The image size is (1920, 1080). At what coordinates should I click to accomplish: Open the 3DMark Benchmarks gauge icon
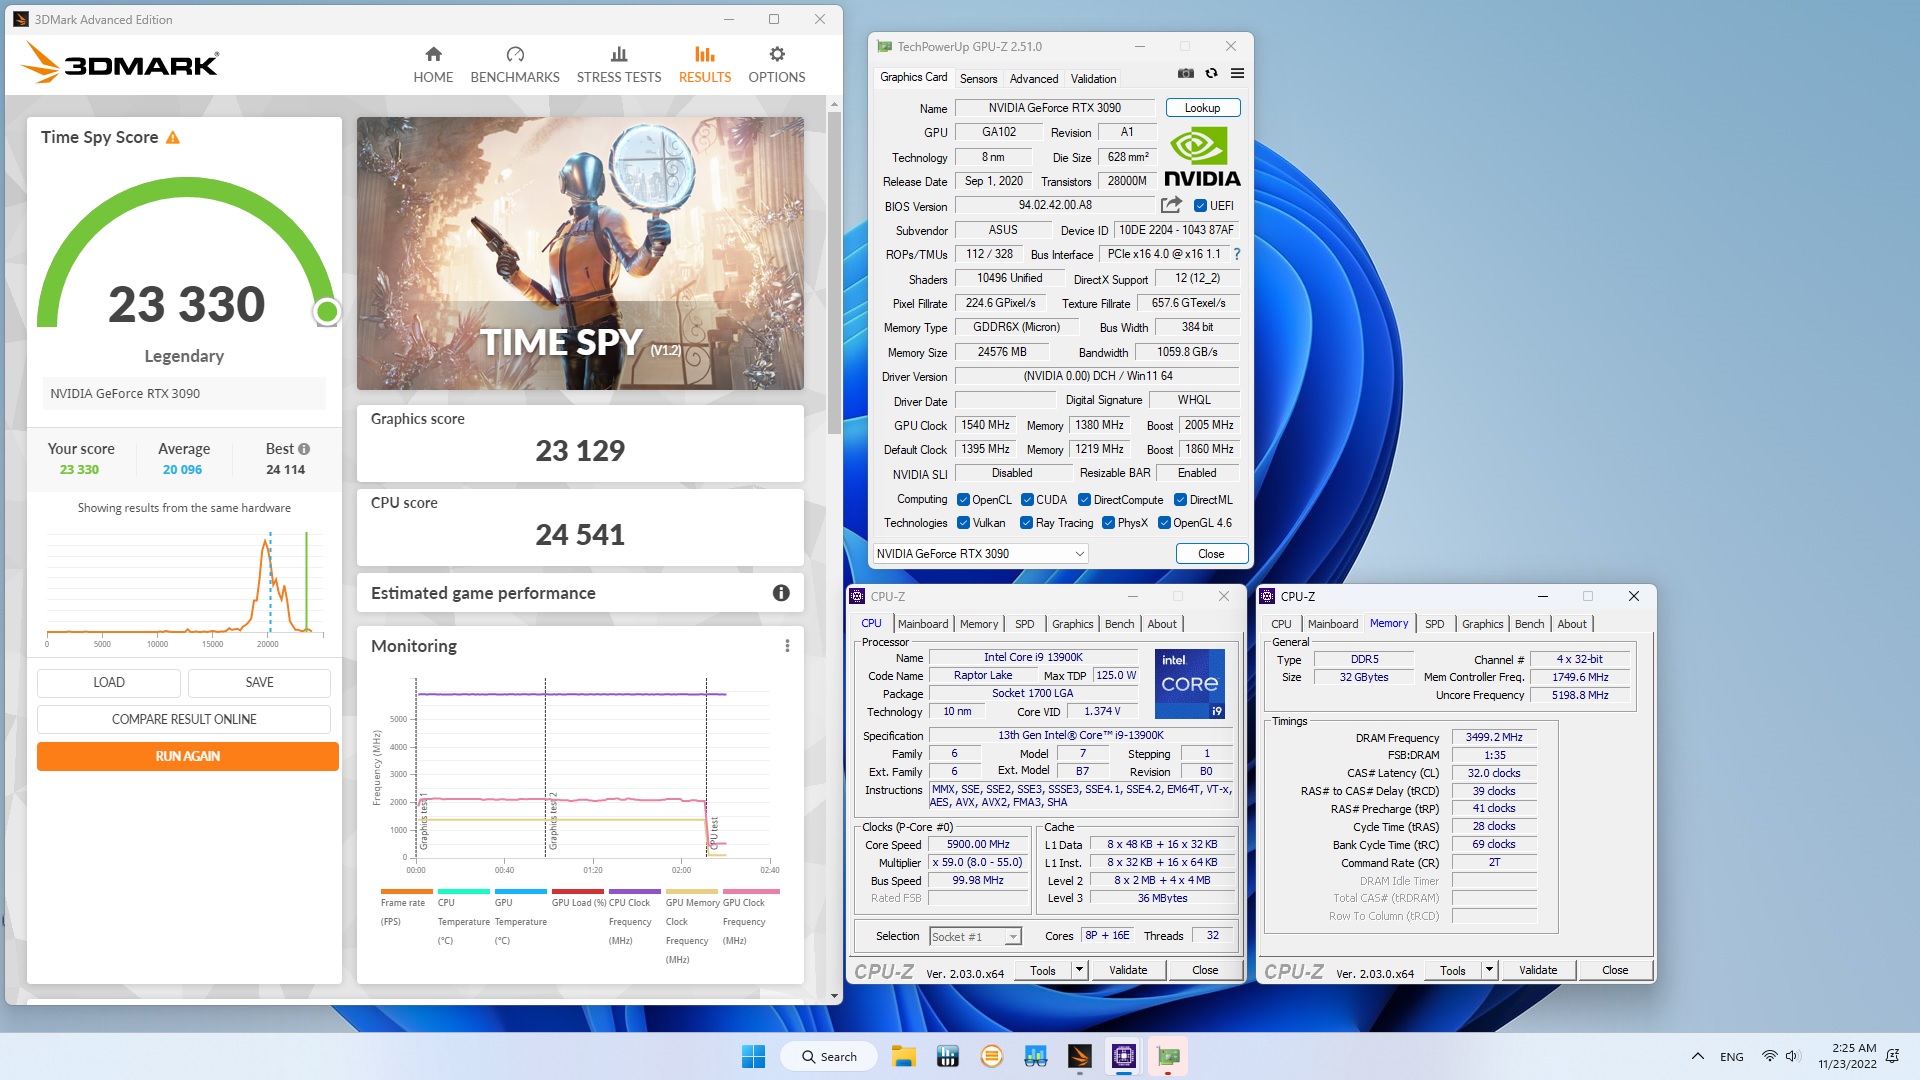(x=515, y=54)
